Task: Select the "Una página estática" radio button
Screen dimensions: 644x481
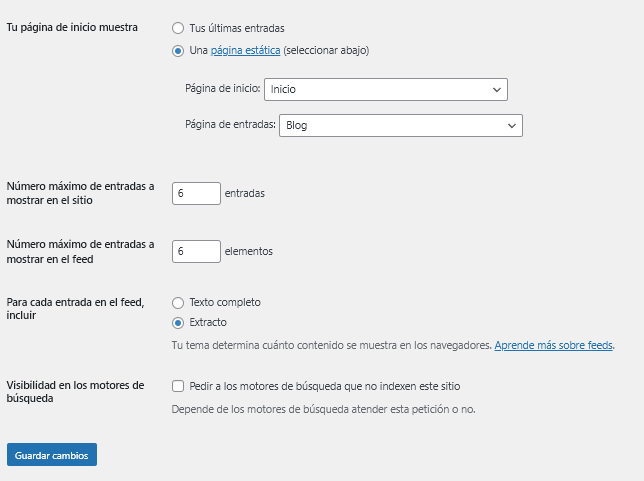Action: tap(178, 50)
